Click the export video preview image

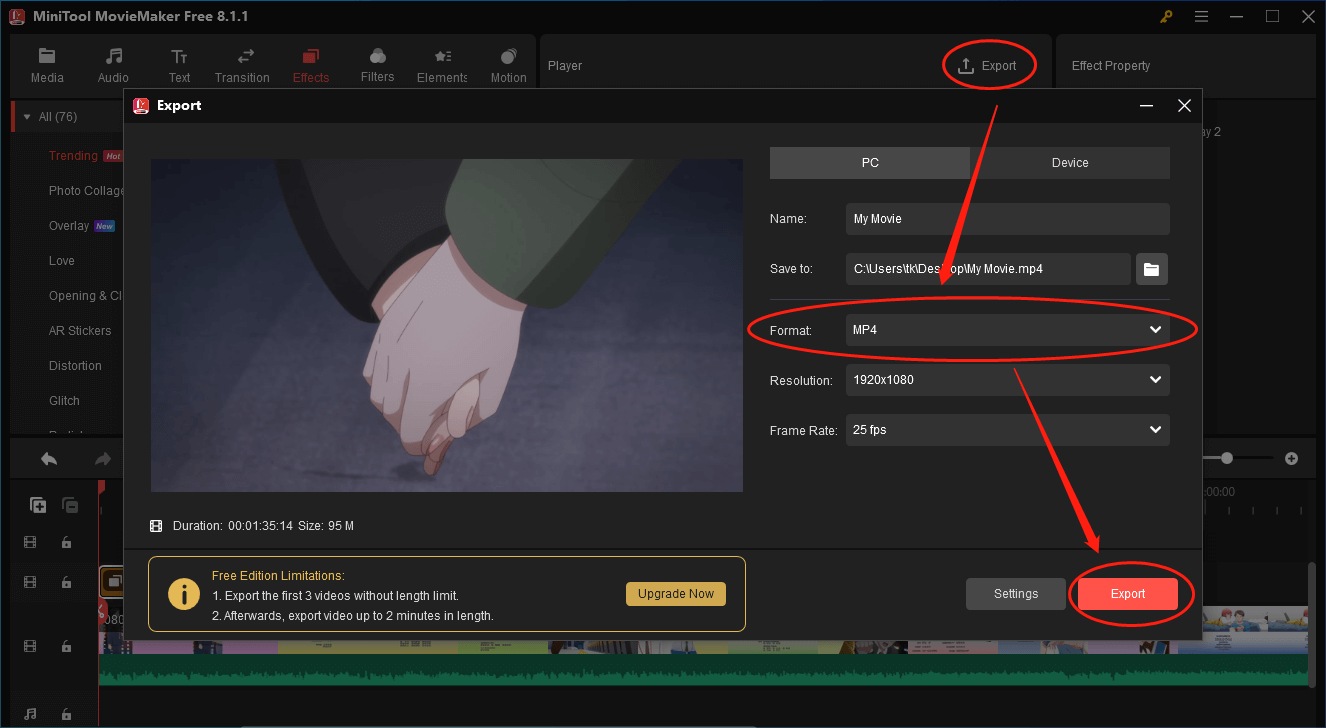tap(447, 325)
